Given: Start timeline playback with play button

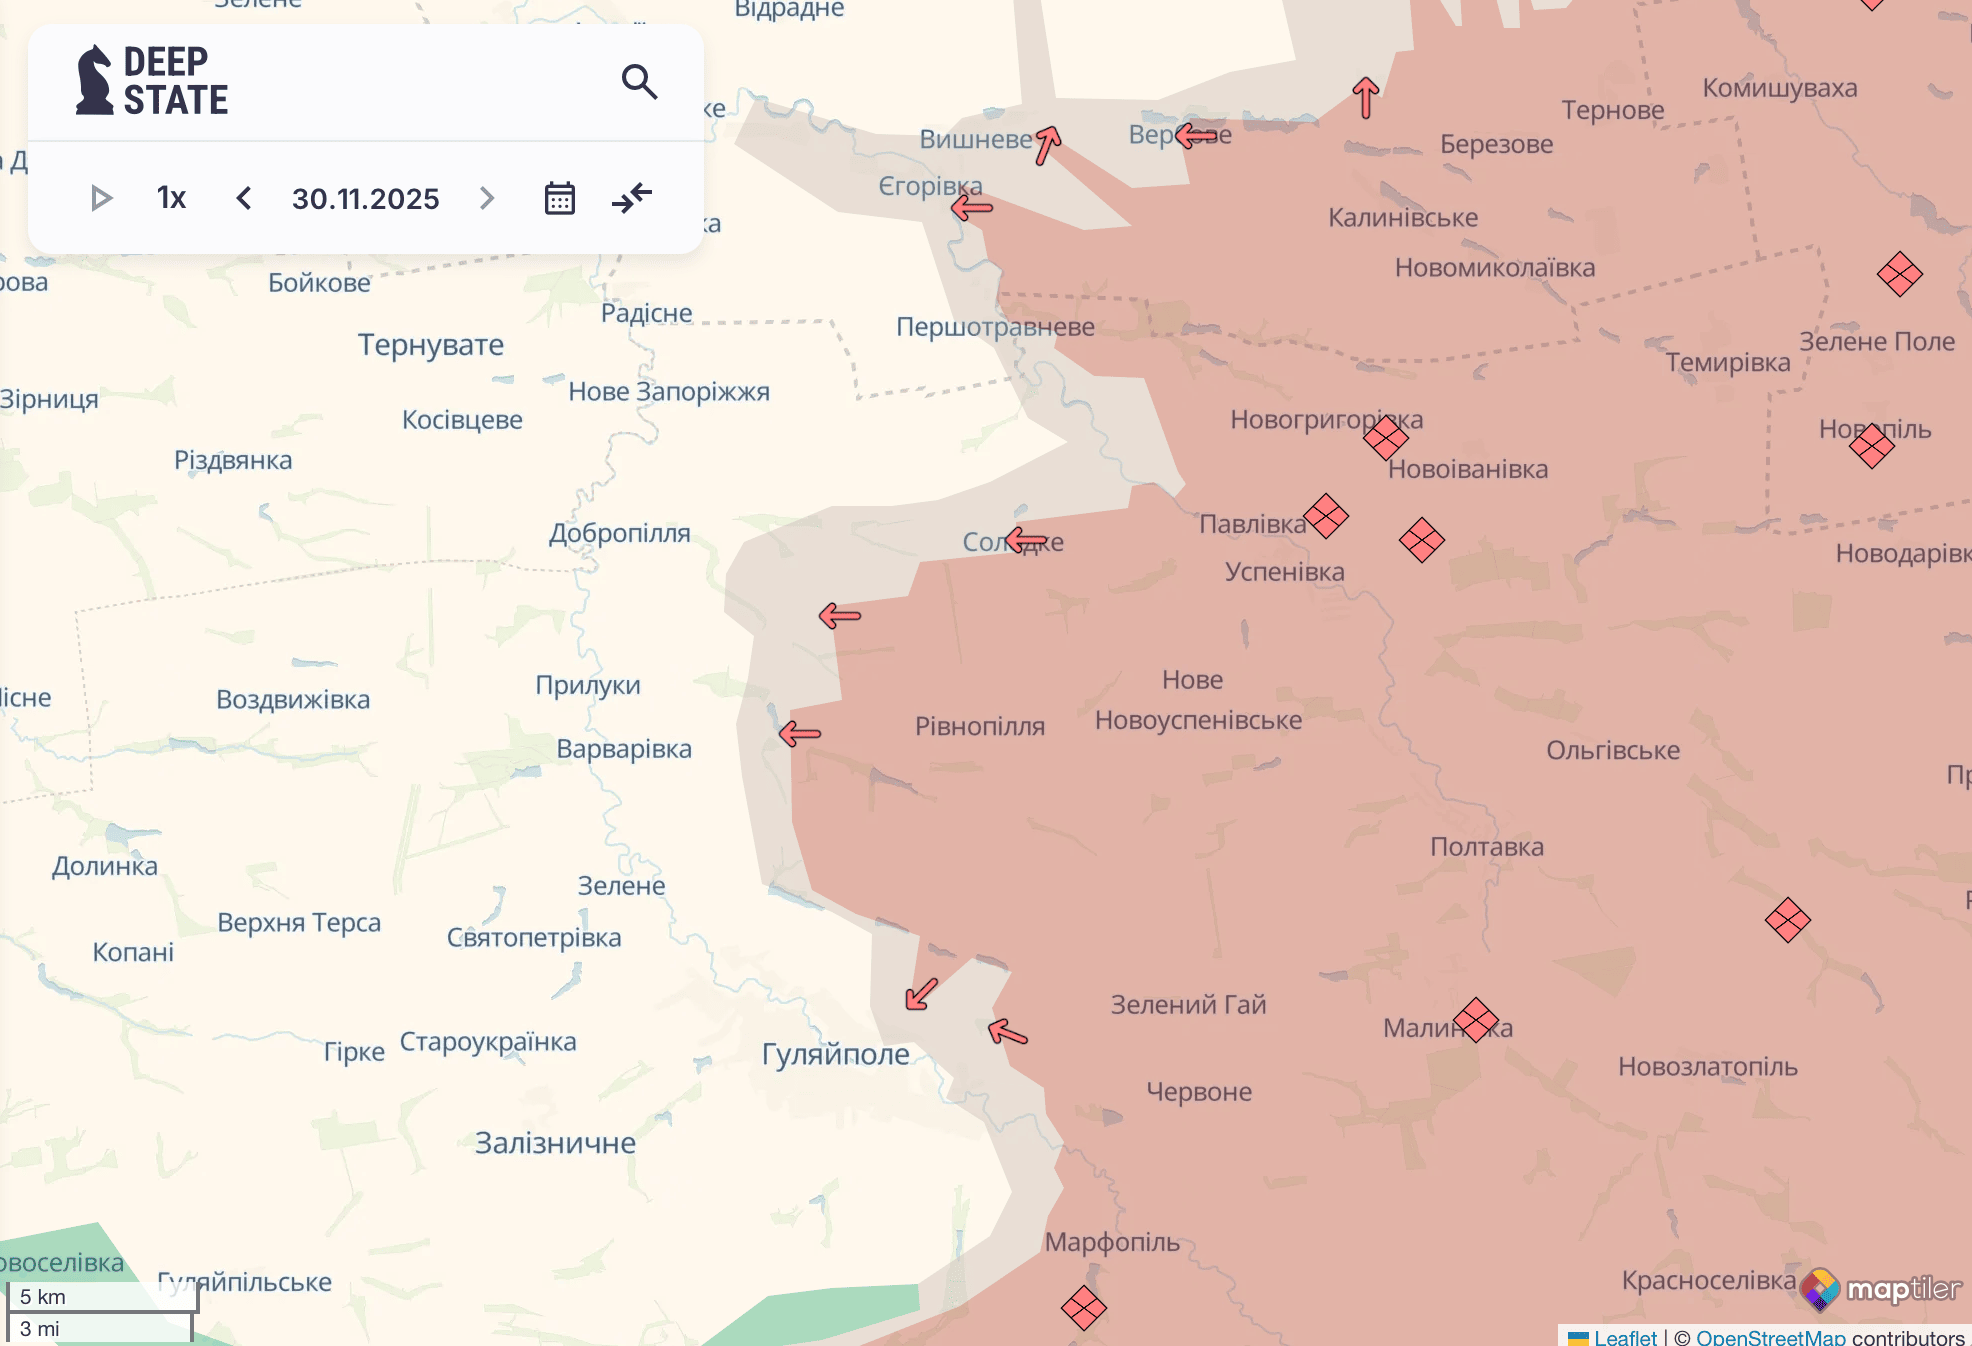Looking at the screenshot, I should [x=100, y=198].
